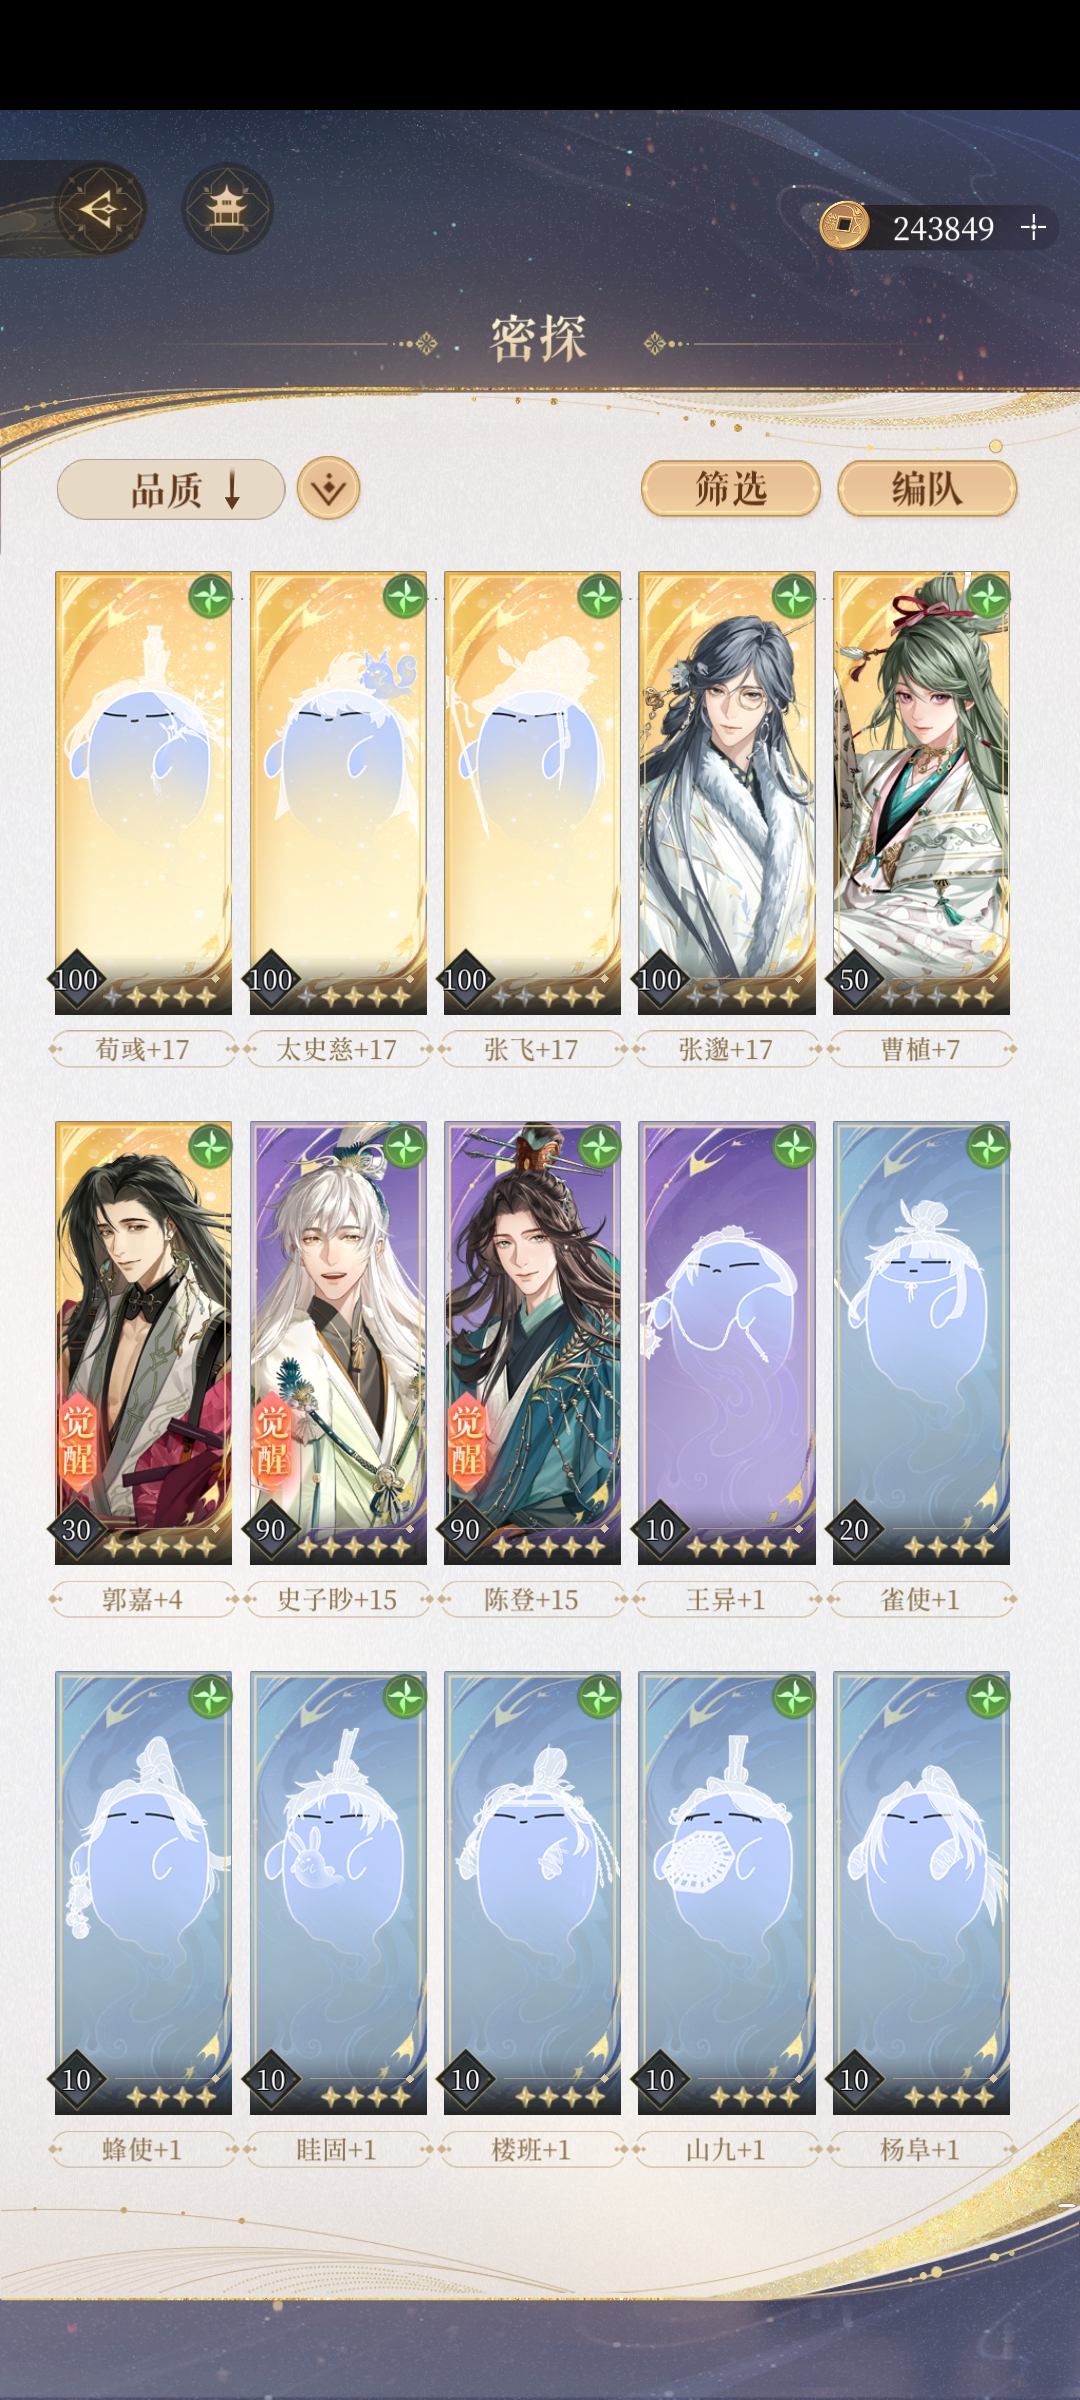1080x2400 pixels.
Task: Tap 觉醒 awakening badge on 史子眇
Action: pyautogui.click(x=272, y=1439)
